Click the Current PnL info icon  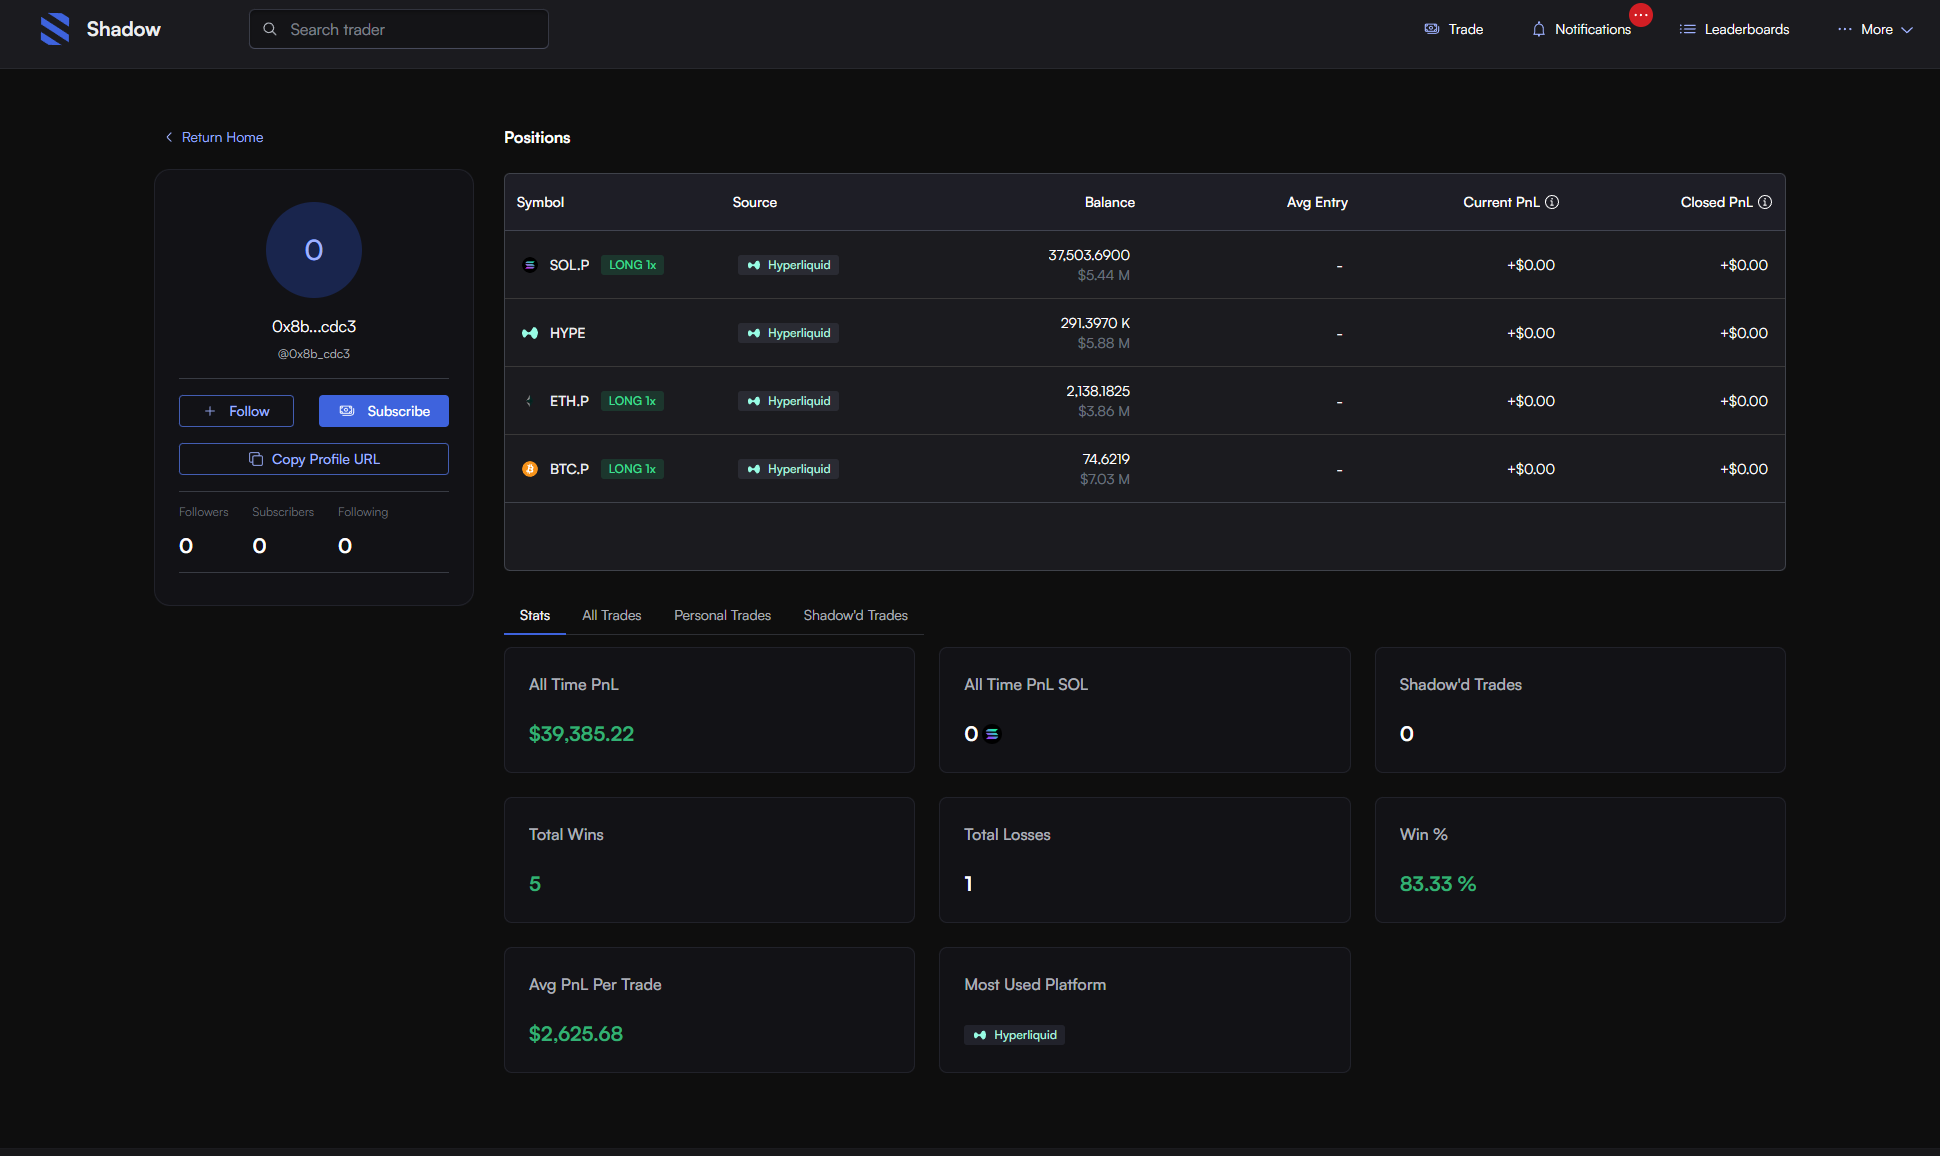pos(1552,202)
